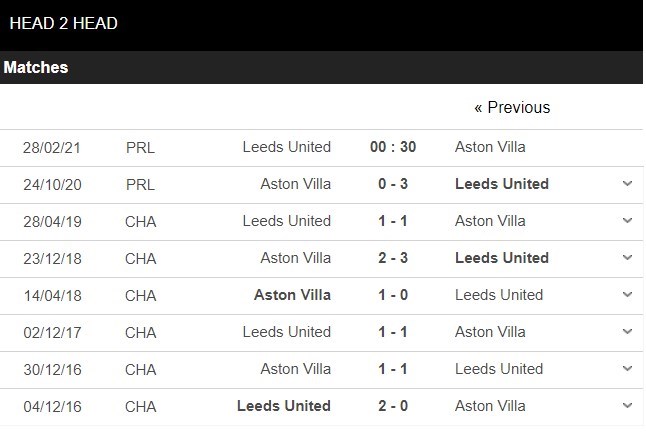Image resolution: width=646 pixels, height=432 pixels.
Task: Open bold Leeds United on 04/12/16
Action: 284,406
